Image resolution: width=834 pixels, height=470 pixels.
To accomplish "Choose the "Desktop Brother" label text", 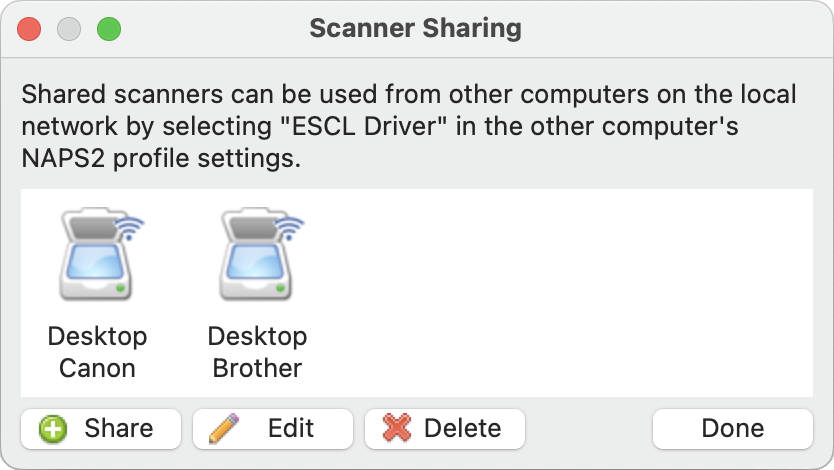I will click(x=257, y=352).
